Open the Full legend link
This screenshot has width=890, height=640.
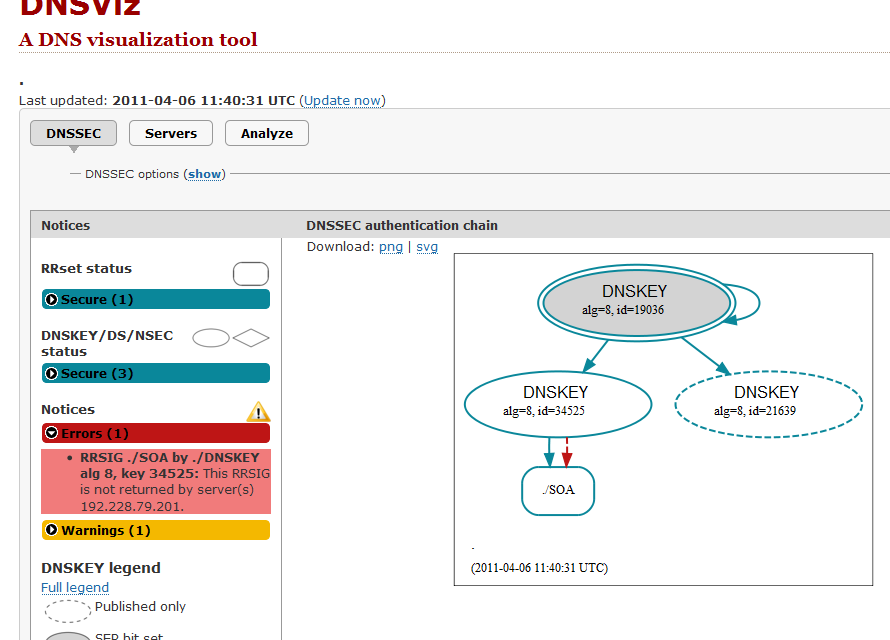point(75,588)
